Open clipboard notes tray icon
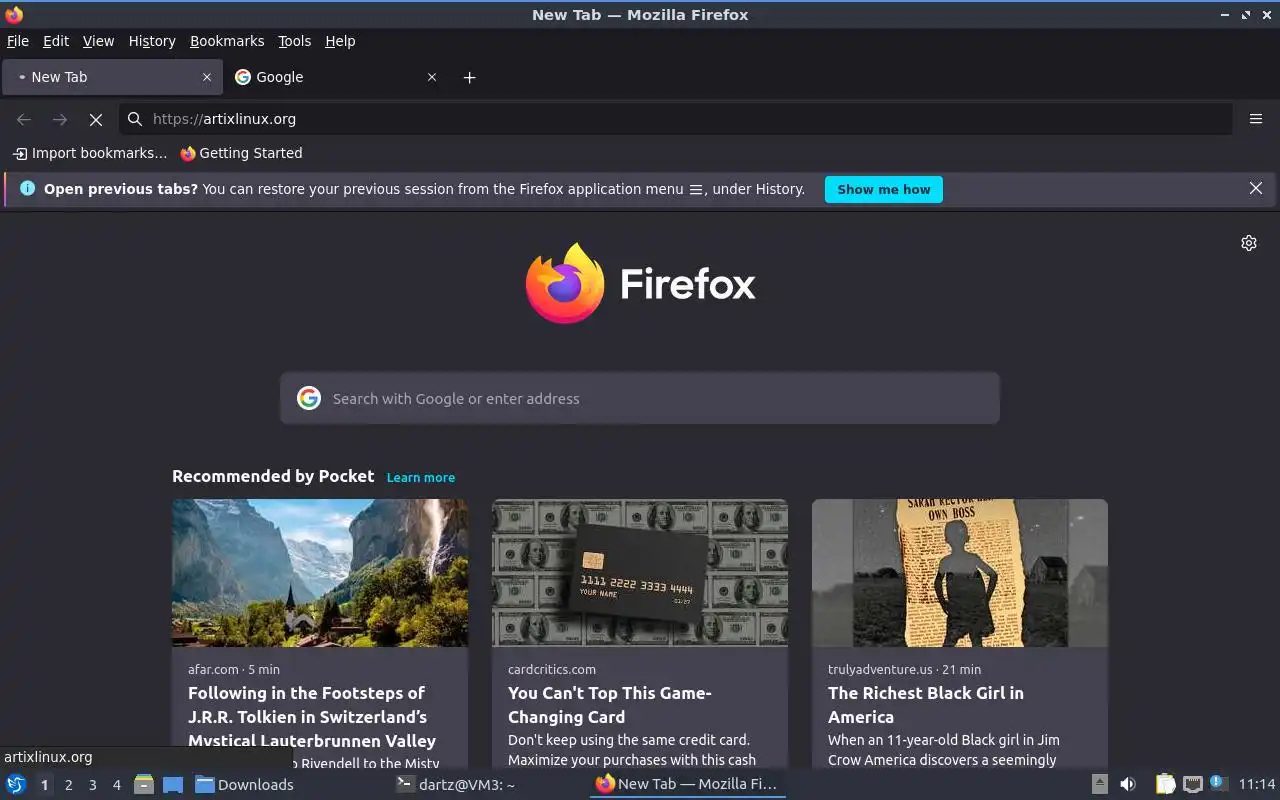 [x=1166, y=784]
